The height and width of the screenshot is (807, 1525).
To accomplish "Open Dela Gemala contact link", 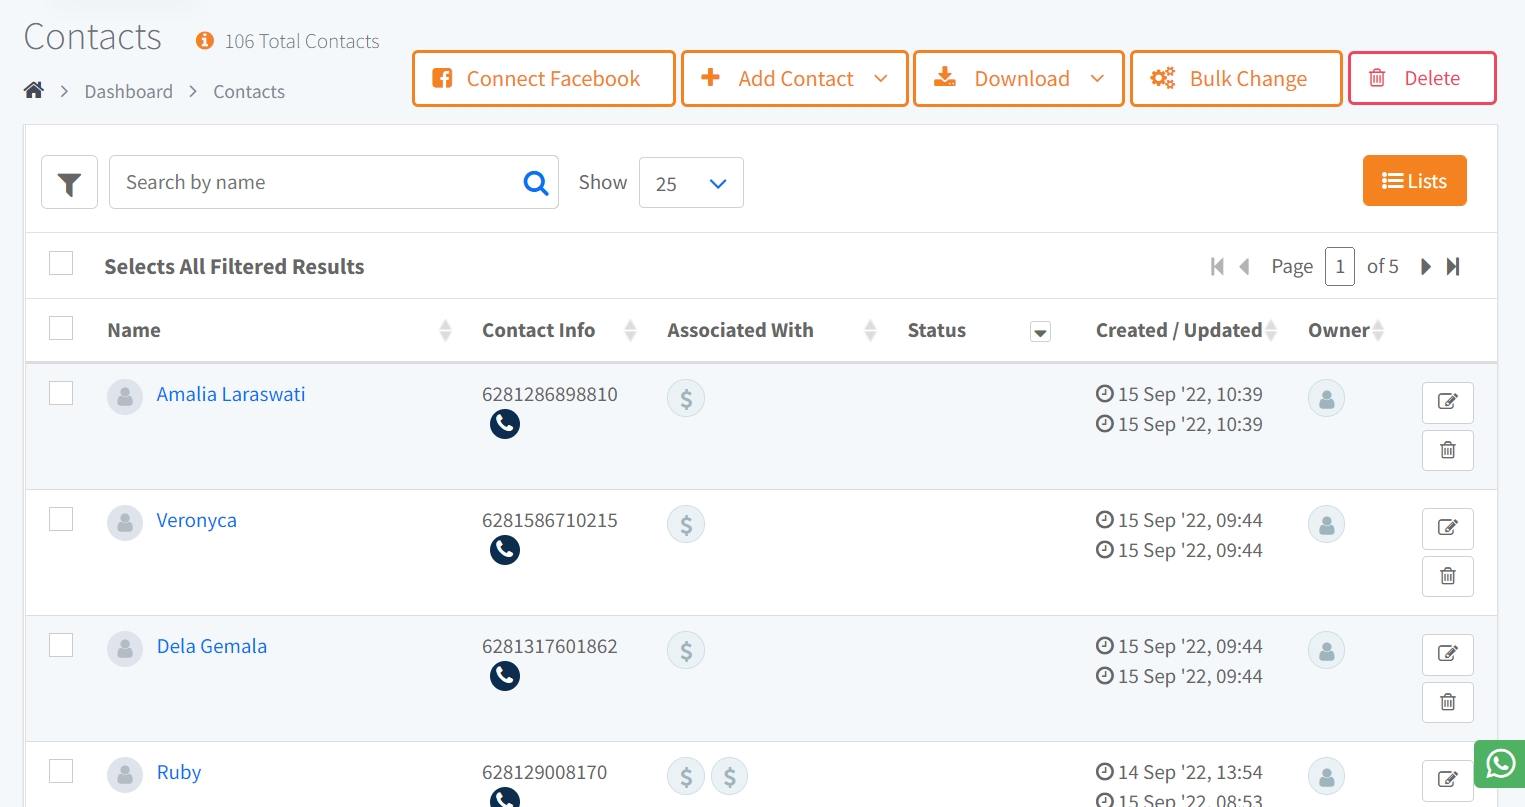I will 212,646.
